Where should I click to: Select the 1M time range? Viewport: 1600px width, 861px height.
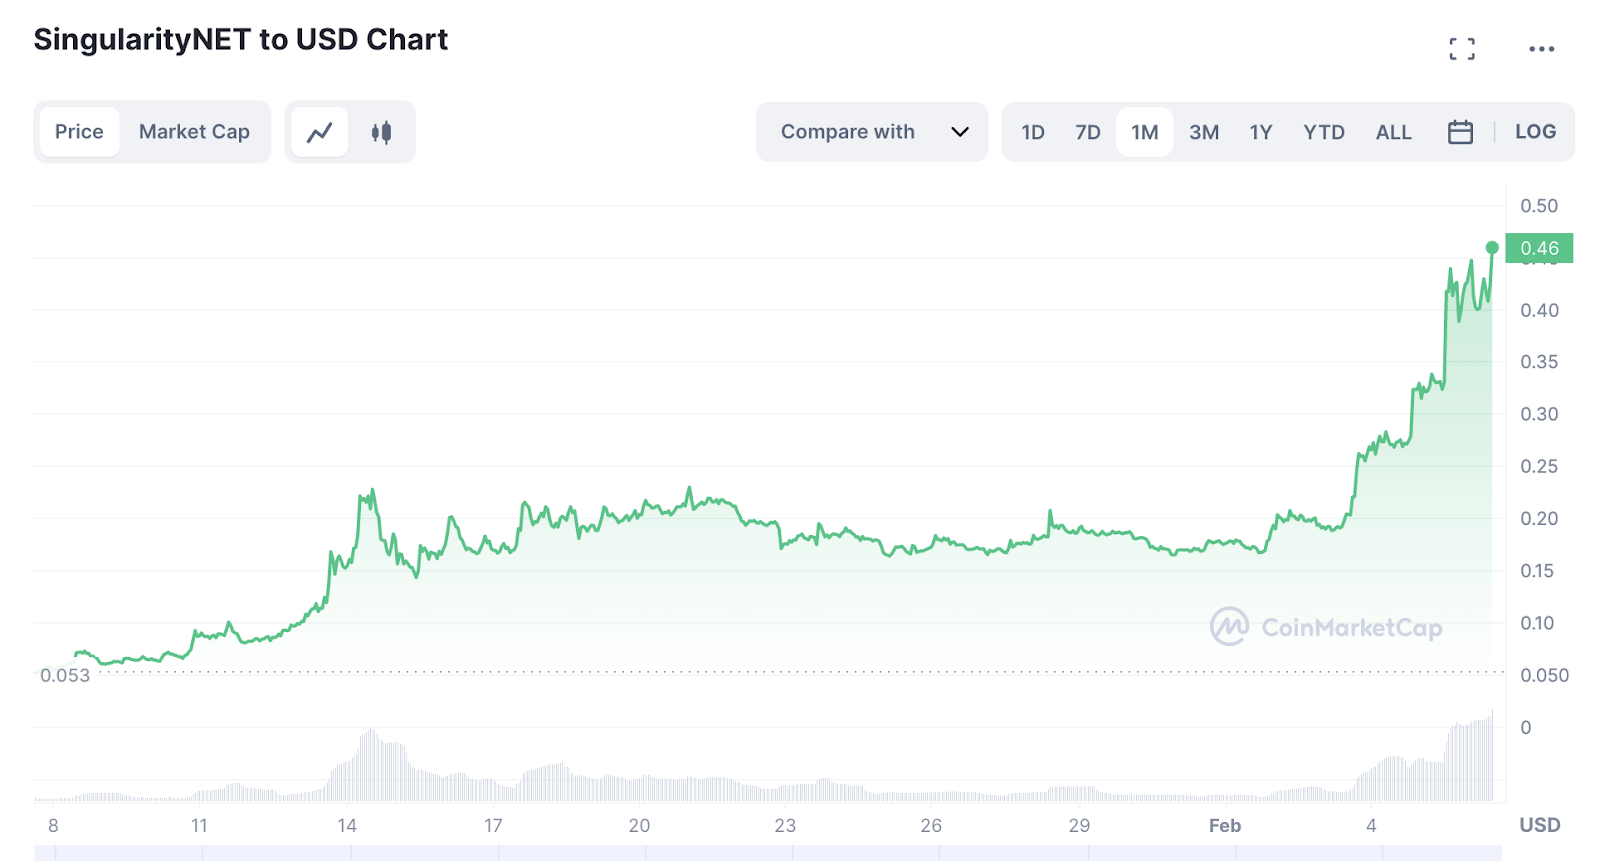tap(1144, 132)
